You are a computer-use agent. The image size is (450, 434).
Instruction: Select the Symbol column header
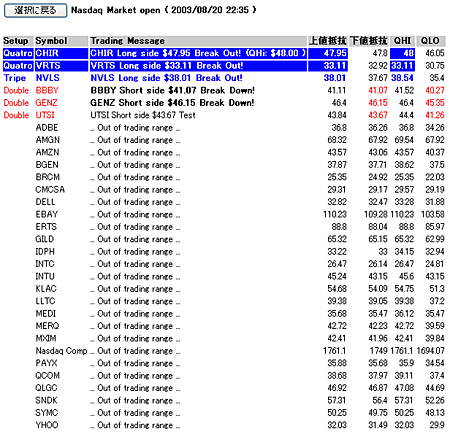coord(61,41)
